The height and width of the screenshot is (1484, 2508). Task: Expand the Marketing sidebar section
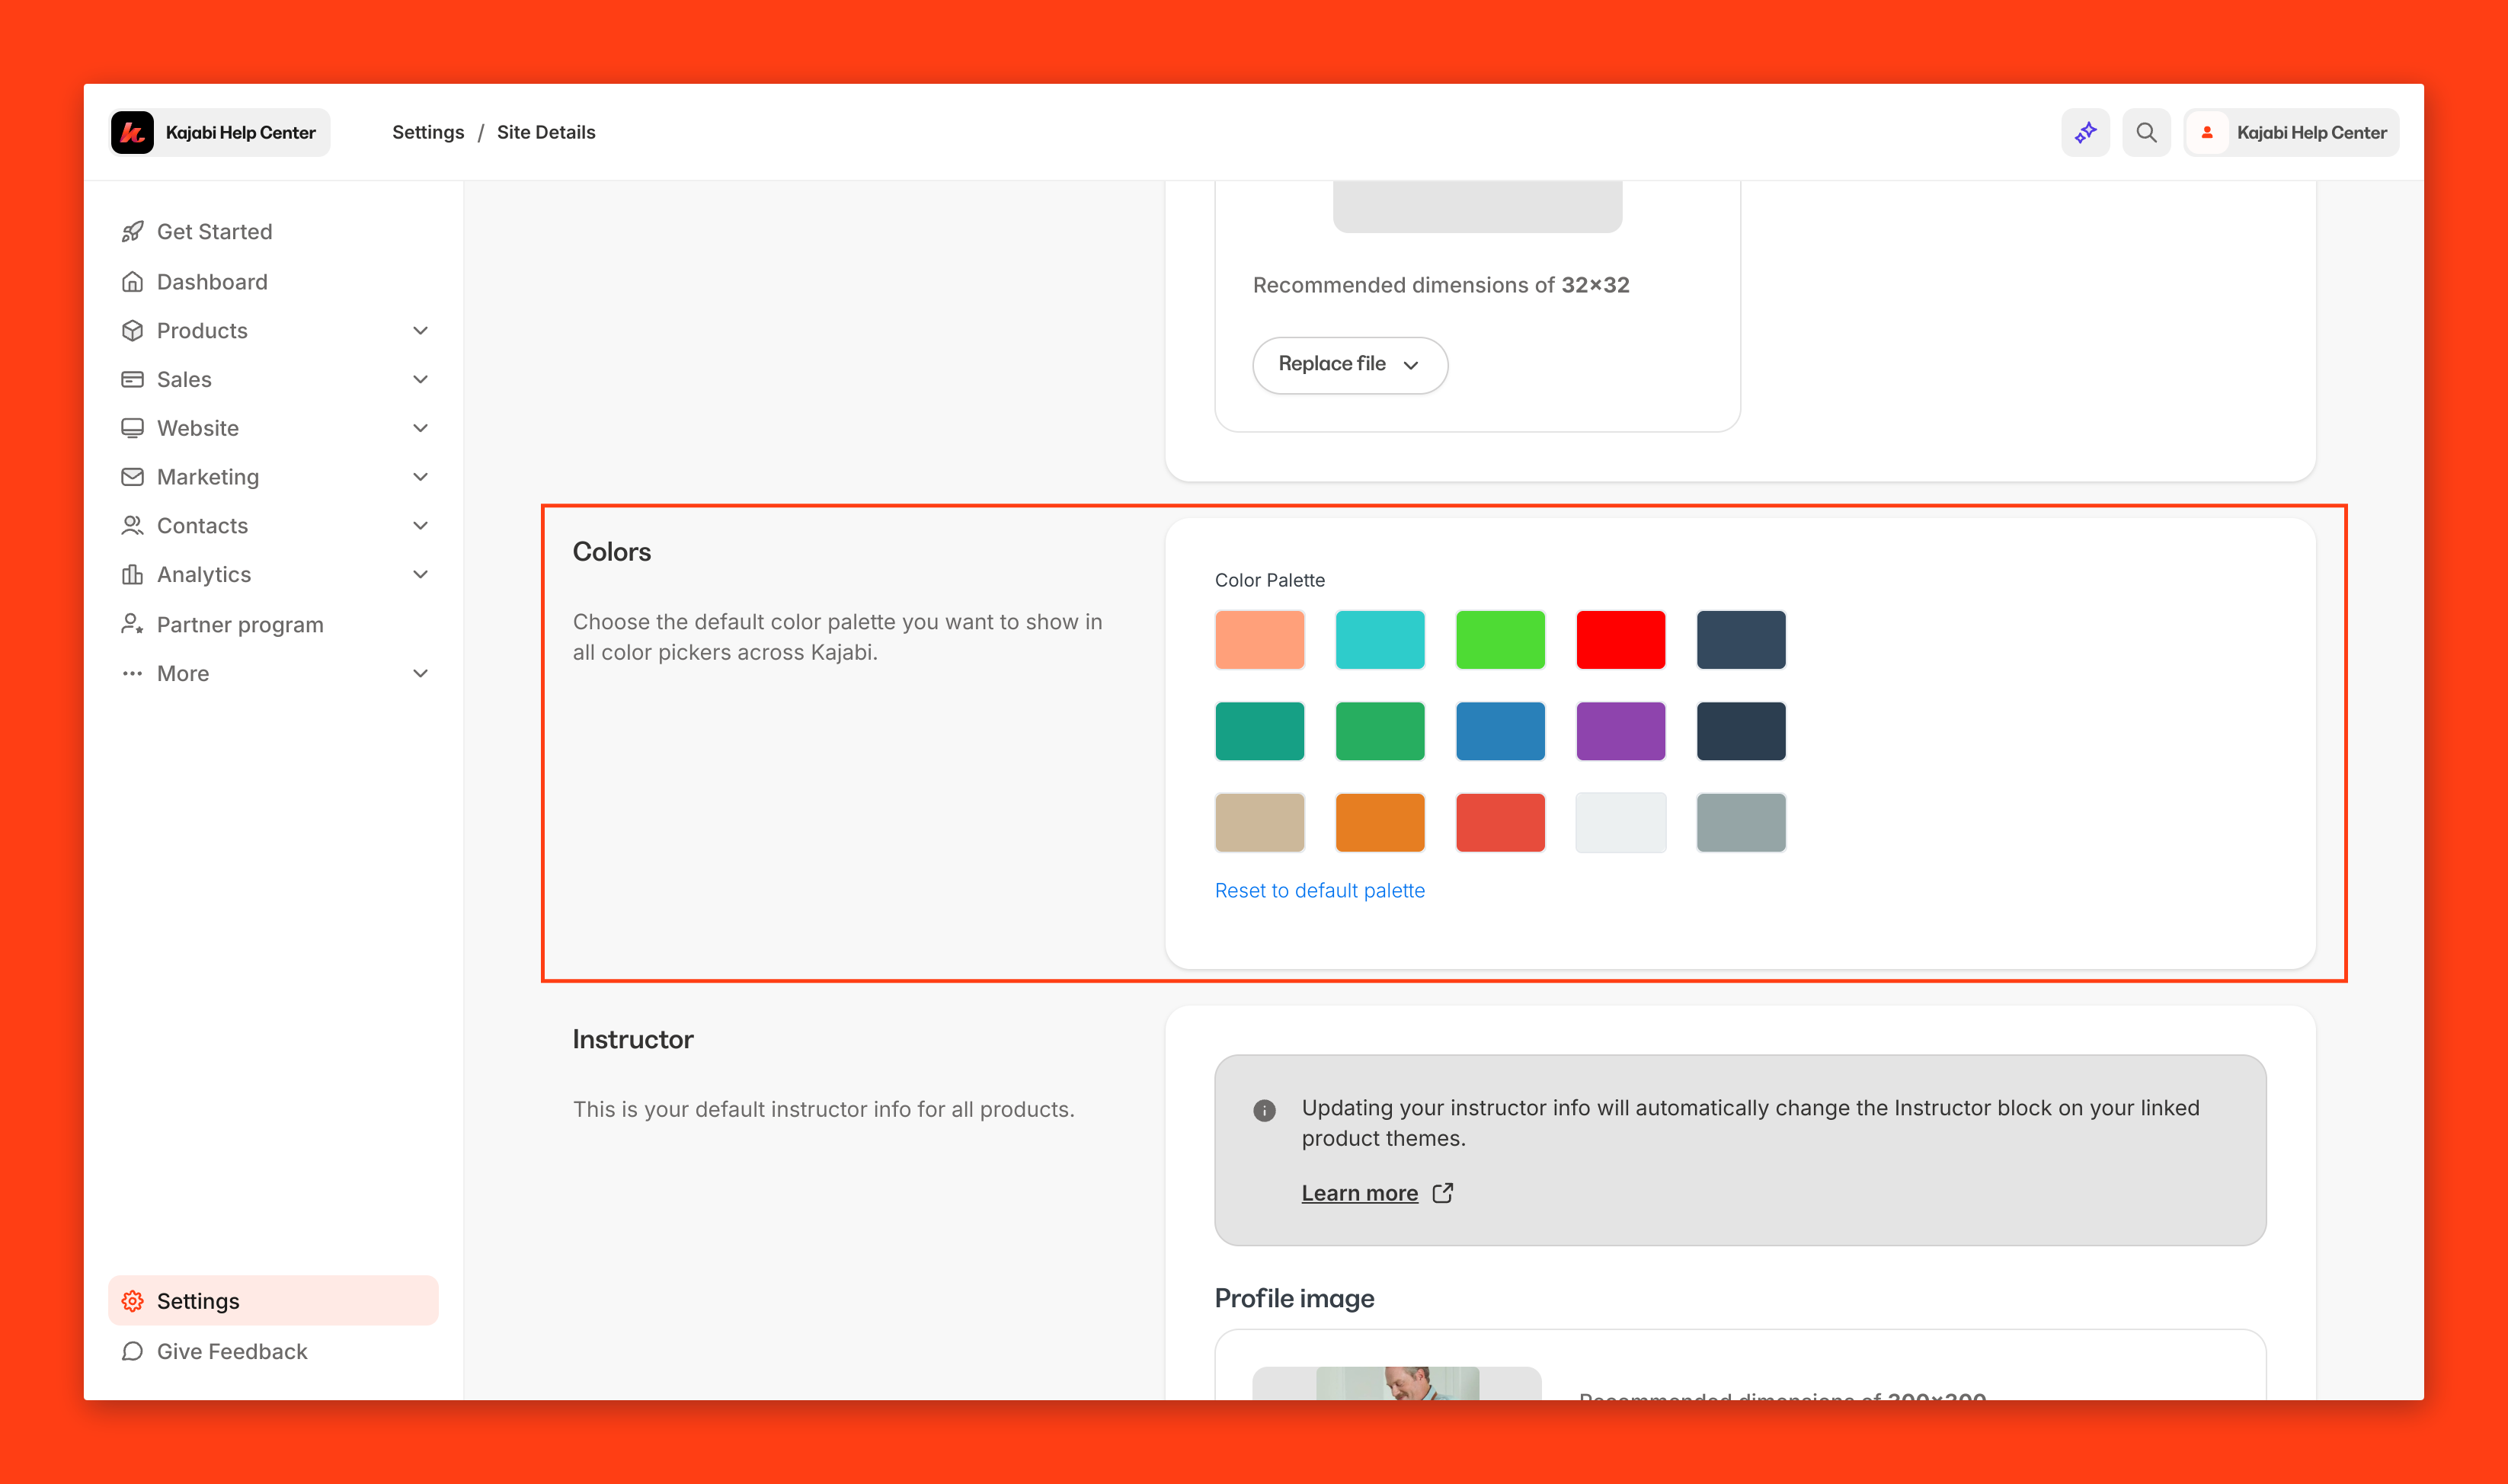click(x=421, y=477)
